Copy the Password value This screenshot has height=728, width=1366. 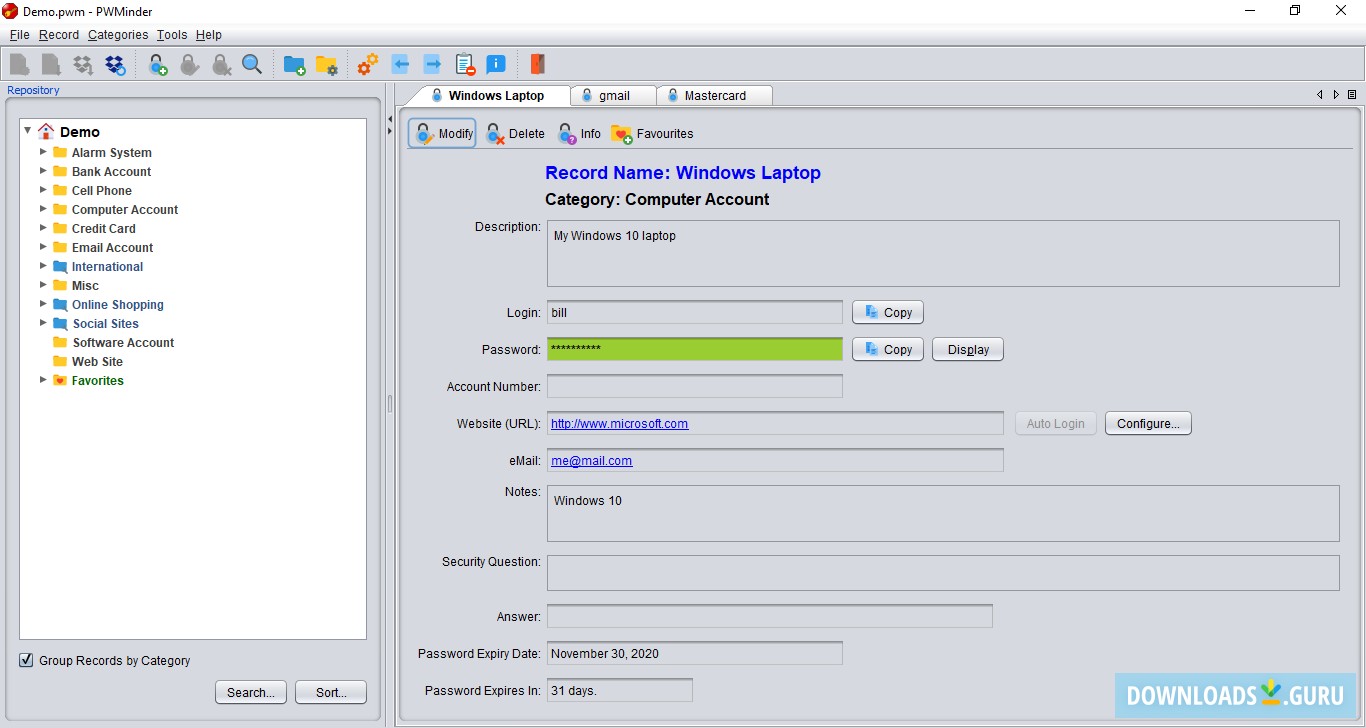pos(888,349)
